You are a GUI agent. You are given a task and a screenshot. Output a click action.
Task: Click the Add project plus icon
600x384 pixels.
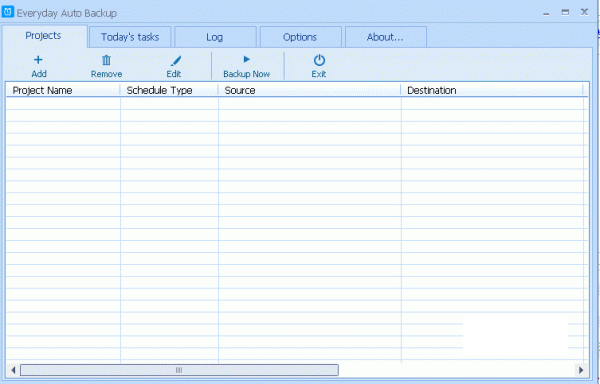(38, 60)
